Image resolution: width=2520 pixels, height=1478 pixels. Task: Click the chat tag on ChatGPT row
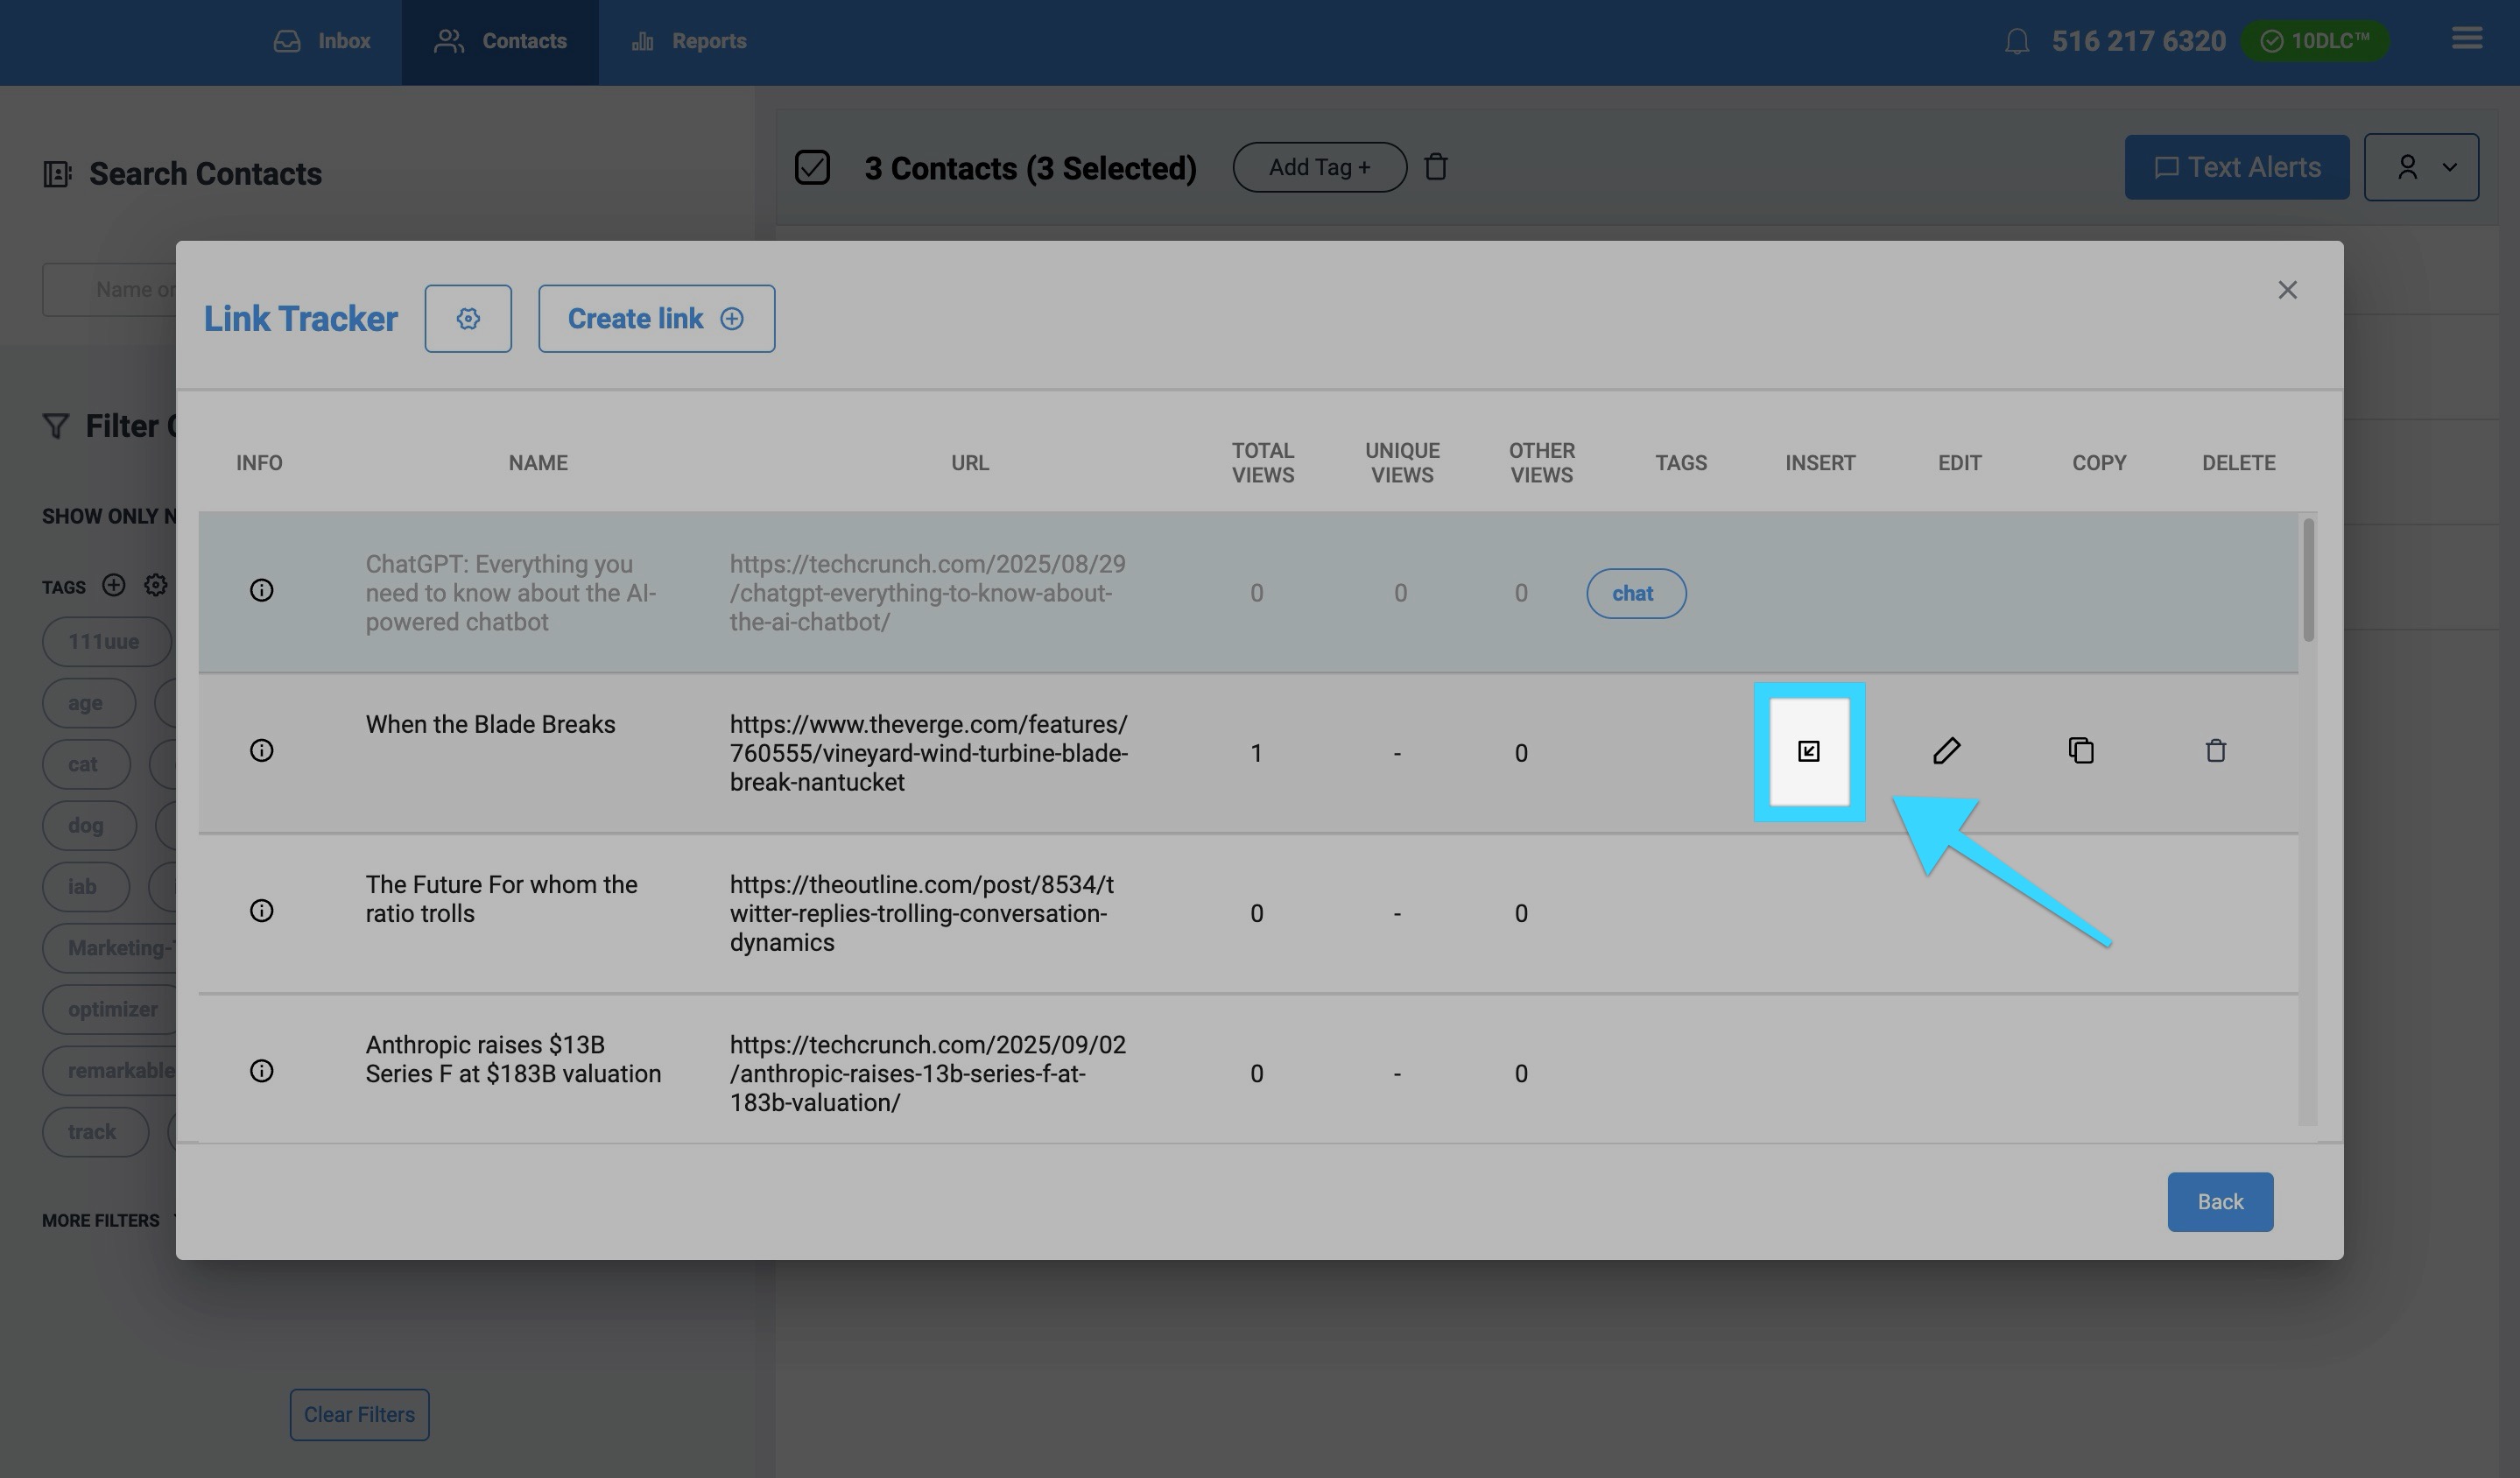tap(1636, 593)
